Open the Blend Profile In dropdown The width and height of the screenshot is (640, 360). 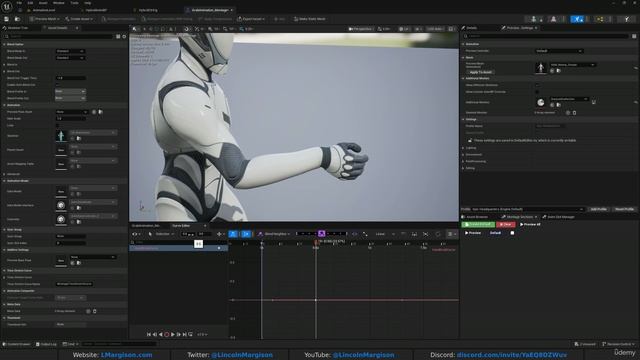pos(70,91)
